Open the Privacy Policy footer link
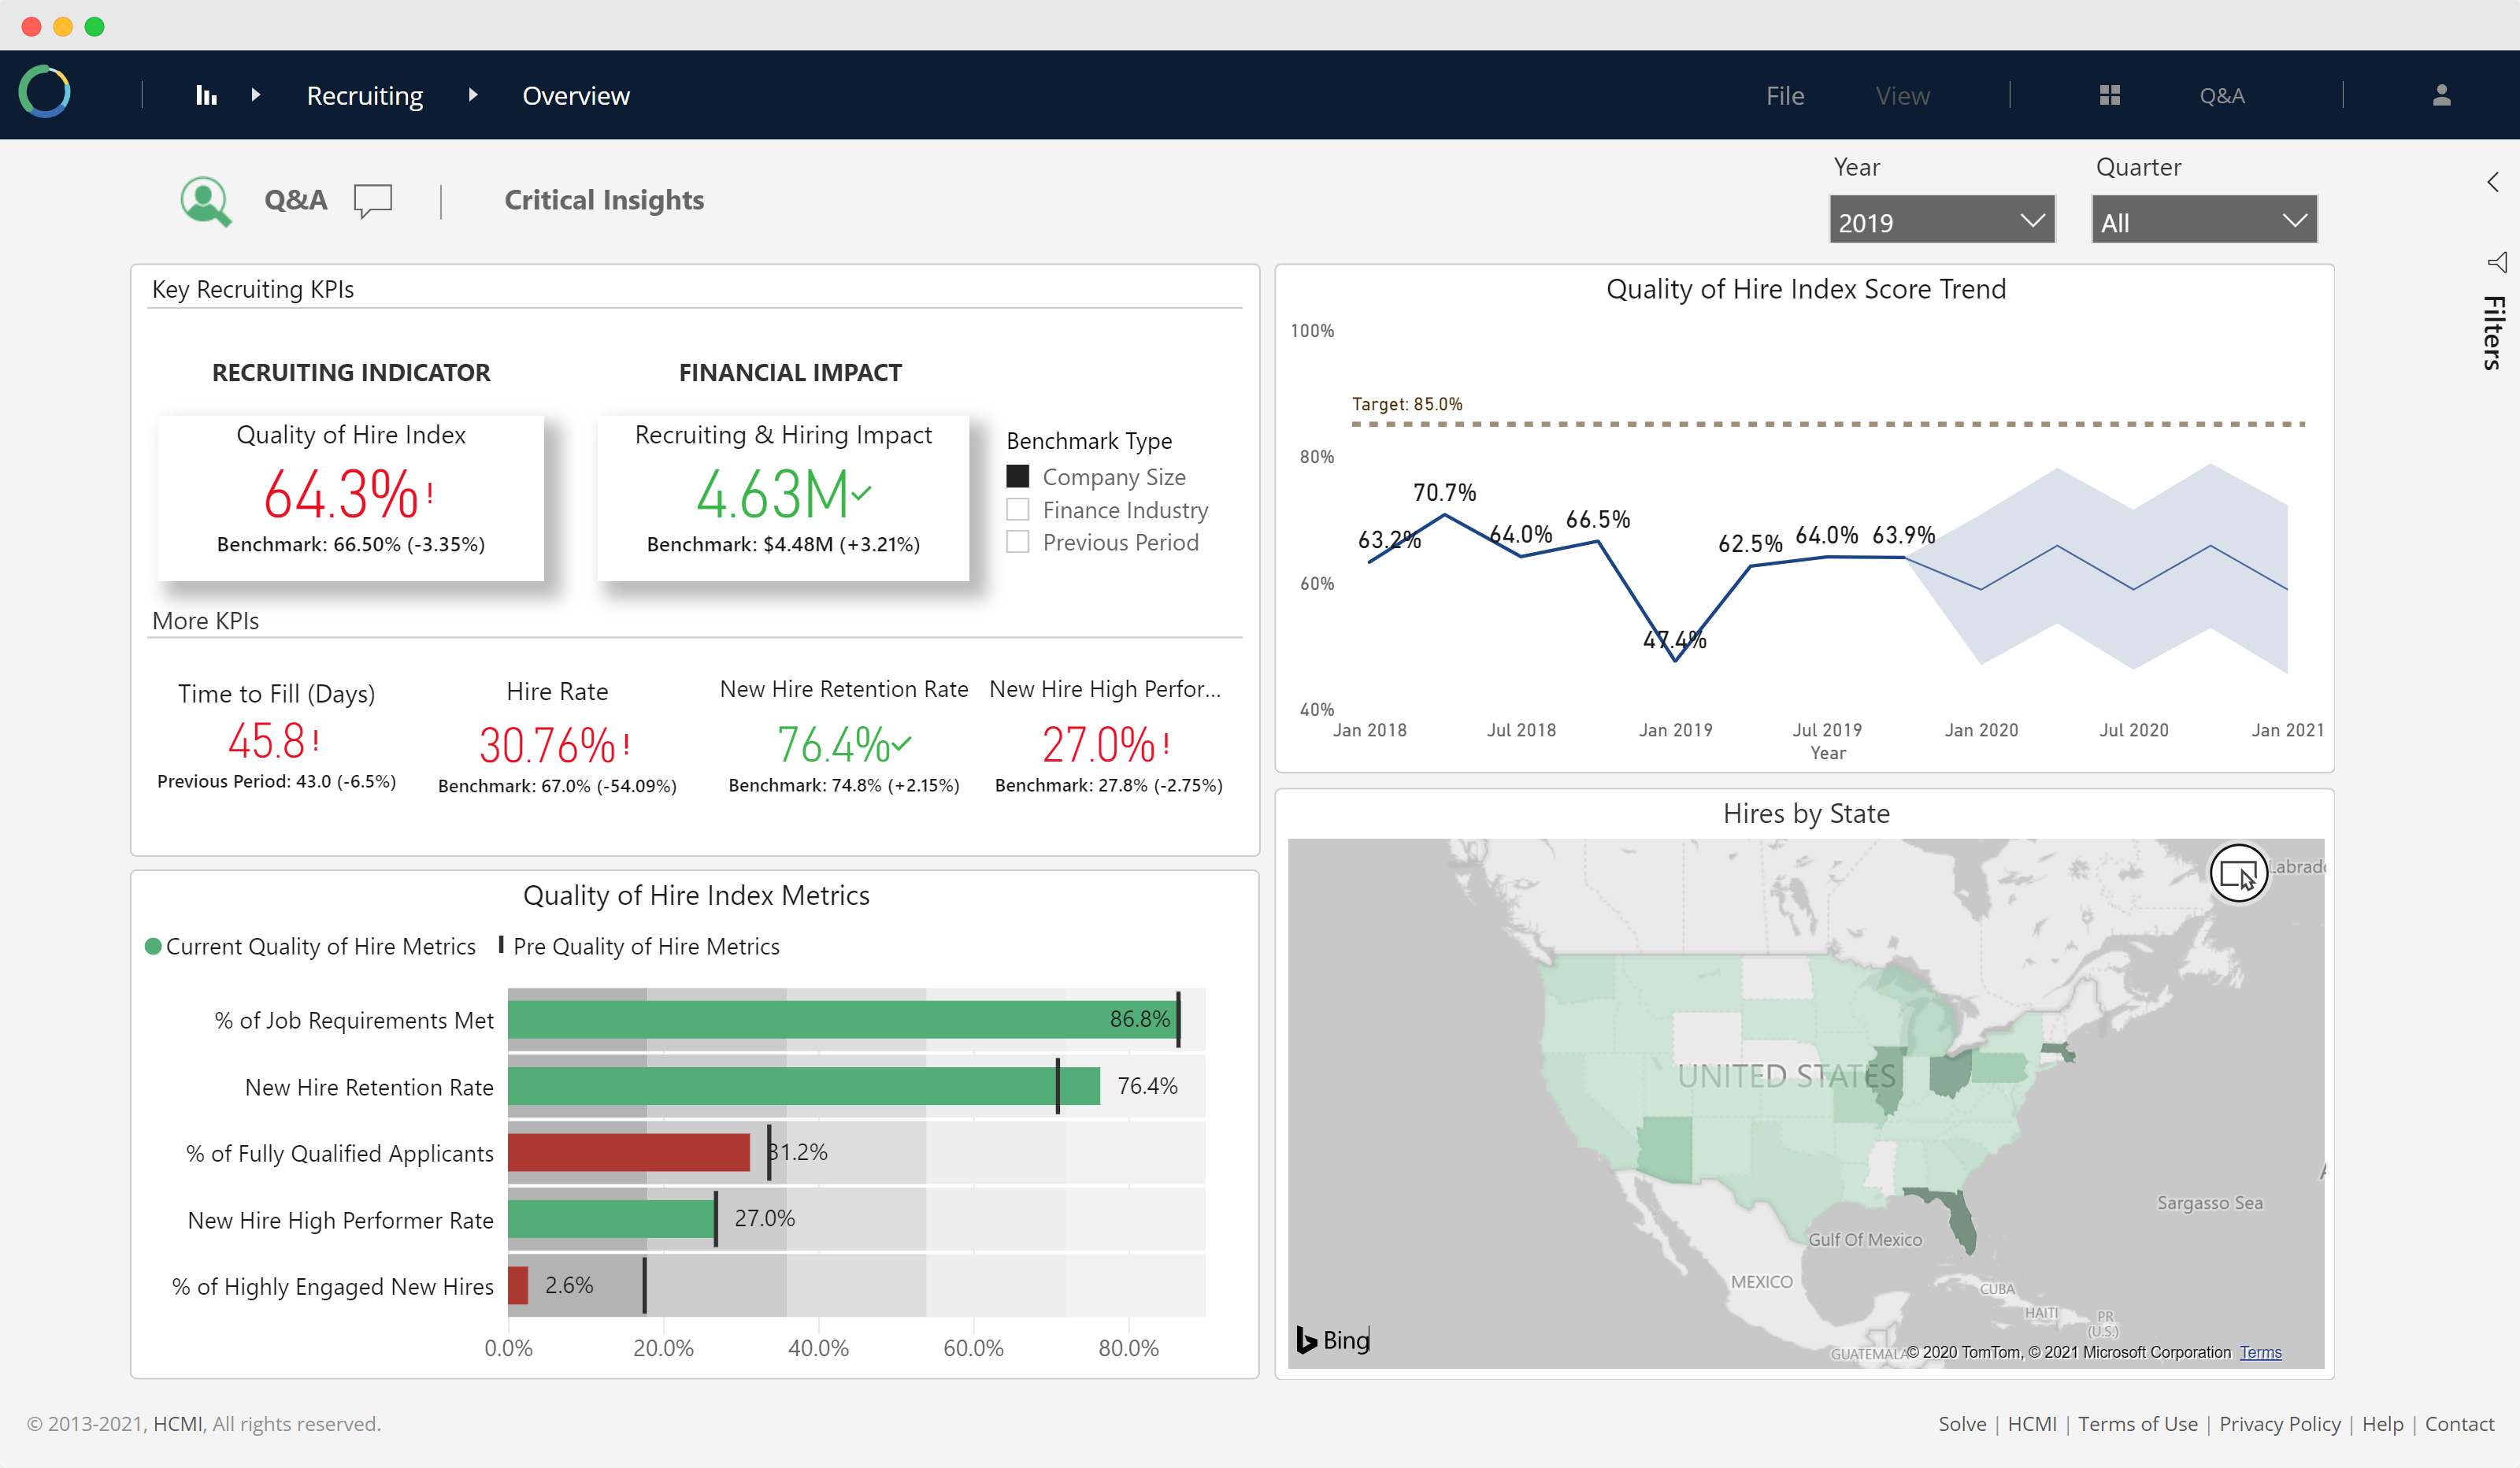Screen dimensions: 2520x1468 (x=2280, y=1423)
